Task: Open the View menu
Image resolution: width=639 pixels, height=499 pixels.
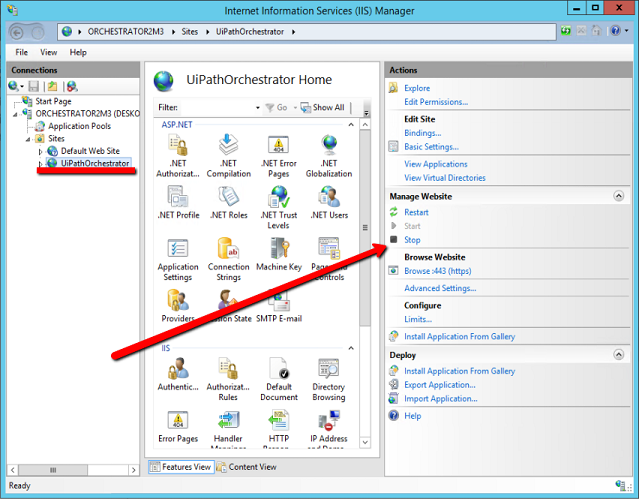Action: (49, 52)
